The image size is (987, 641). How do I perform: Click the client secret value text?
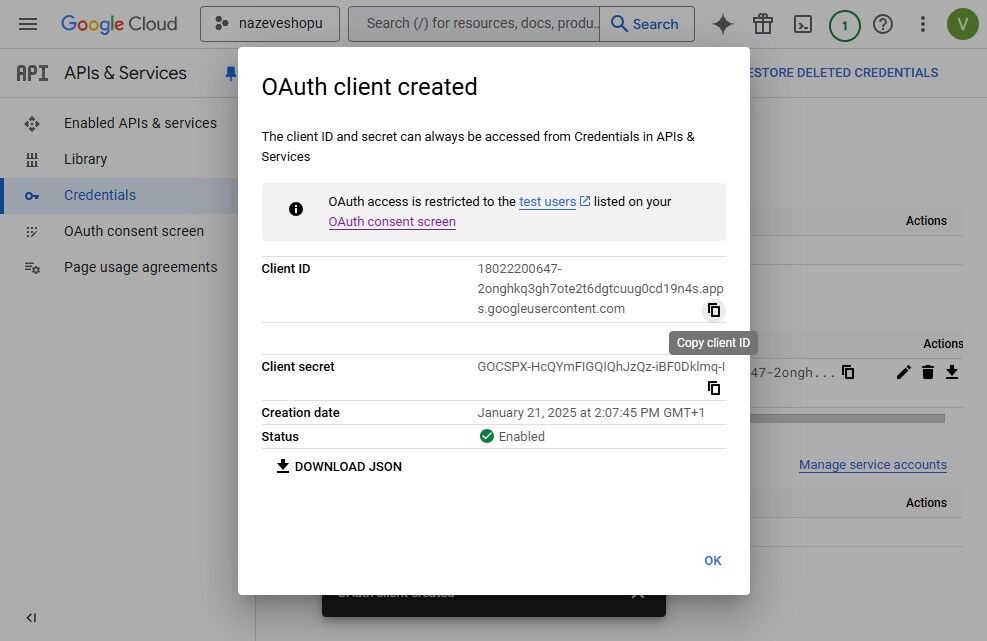[601, 366]
